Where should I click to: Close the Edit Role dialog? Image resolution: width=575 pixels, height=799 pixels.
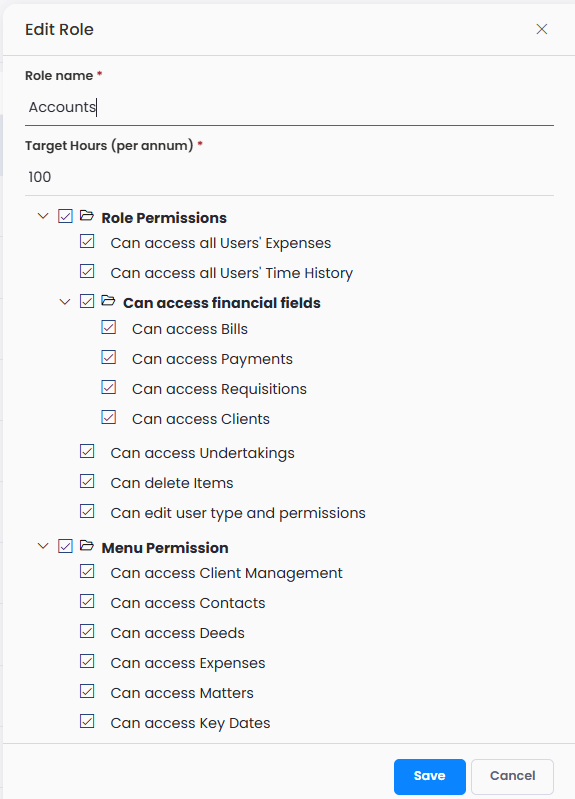541,29
